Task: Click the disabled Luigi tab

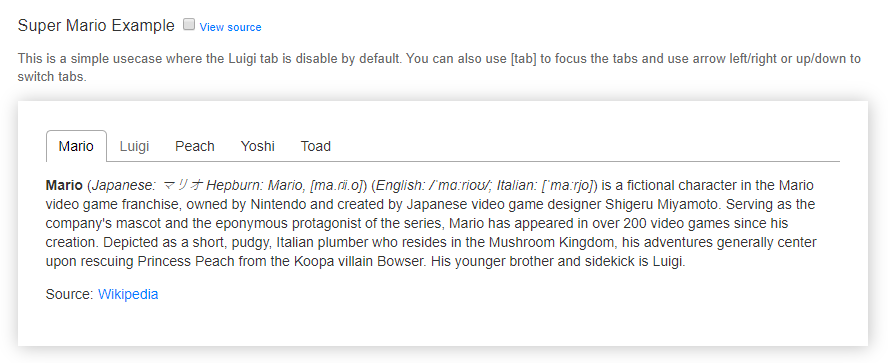Action: [x=134, y=146]
